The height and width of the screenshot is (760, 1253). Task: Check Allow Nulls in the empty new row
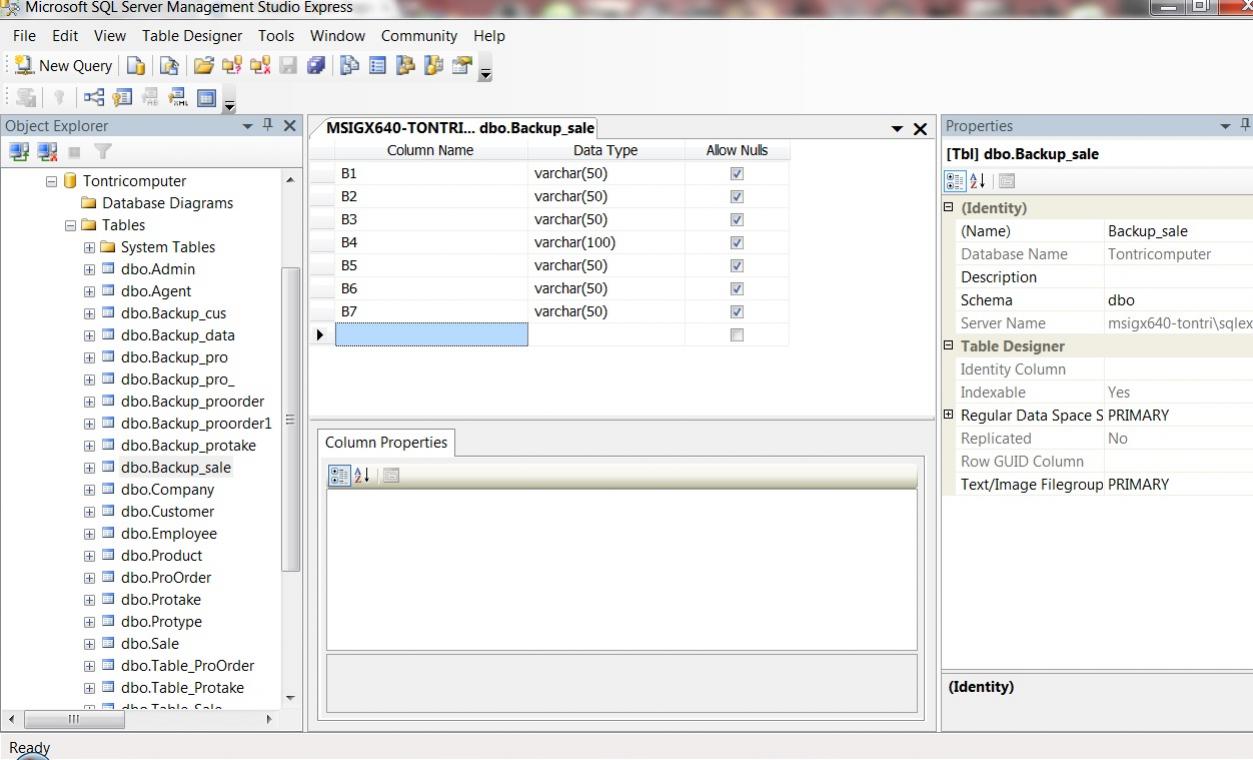pyautogui.click(x=737, y=335)
